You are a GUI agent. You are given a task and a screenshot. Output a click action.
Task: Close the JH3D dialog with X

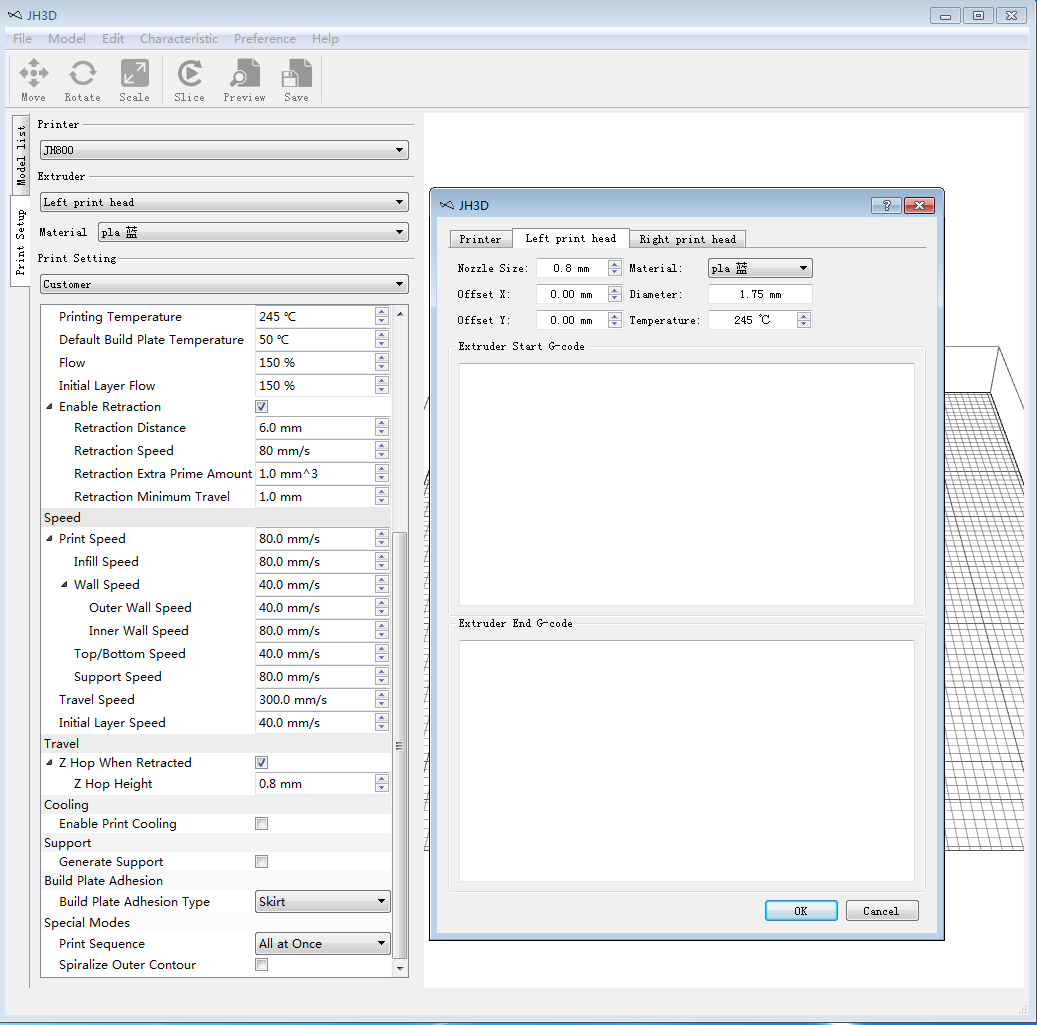coord(918,205)
